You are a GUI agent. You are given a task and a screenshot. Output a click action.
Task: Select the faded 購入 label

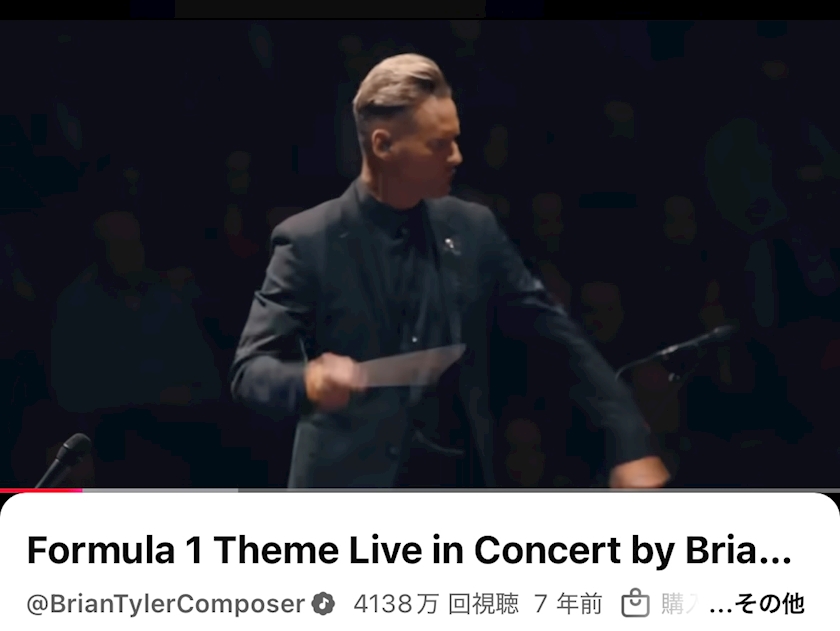[681, 604]
